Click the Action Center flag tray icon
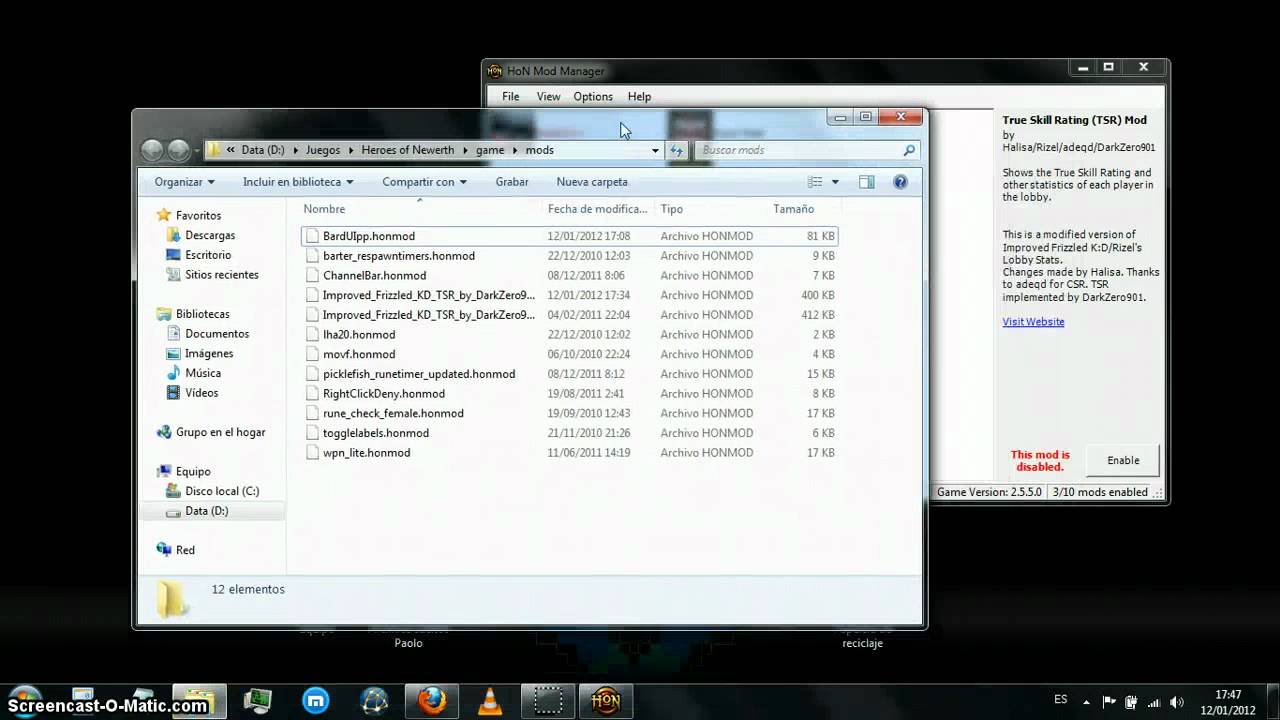Viewport: 1280px width, 720px height. 1110,701
